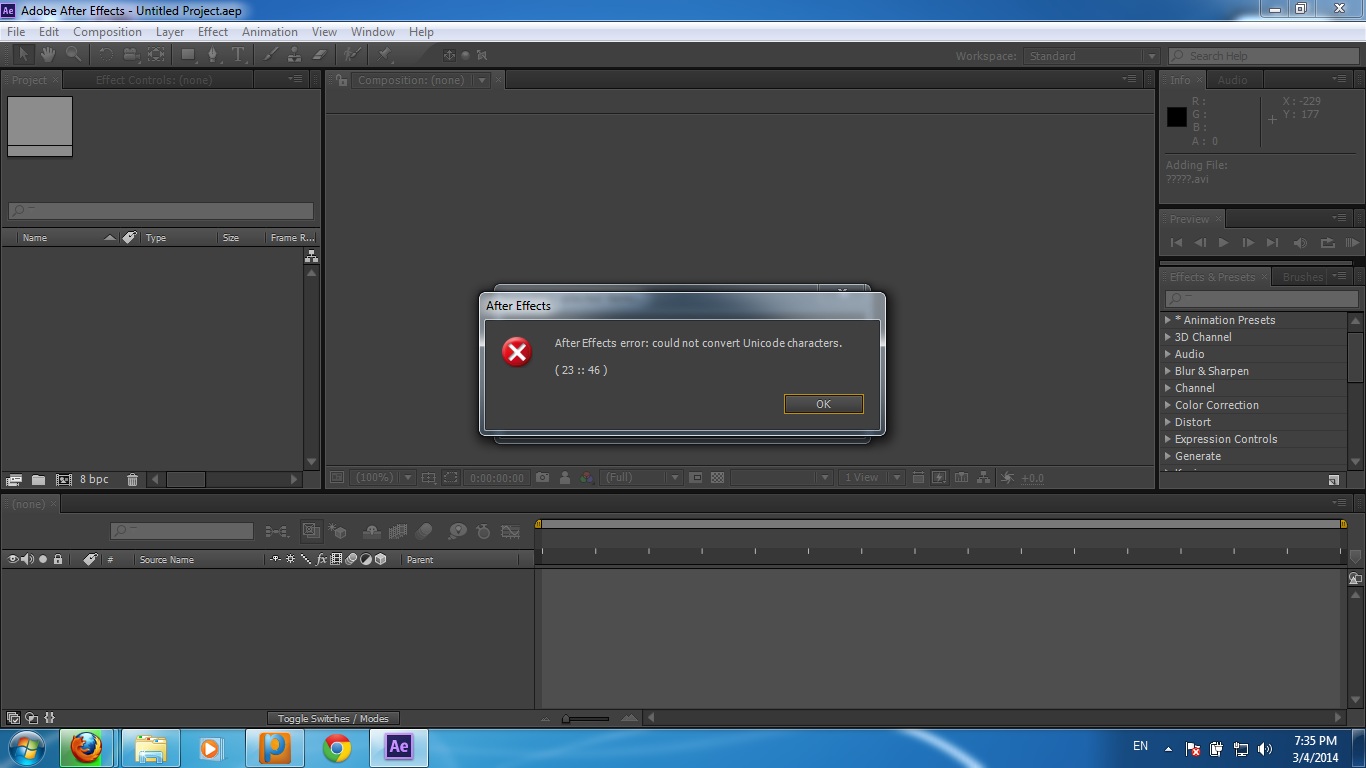
Task: Toggle the composition viewer lock icon
Action: 342,80
